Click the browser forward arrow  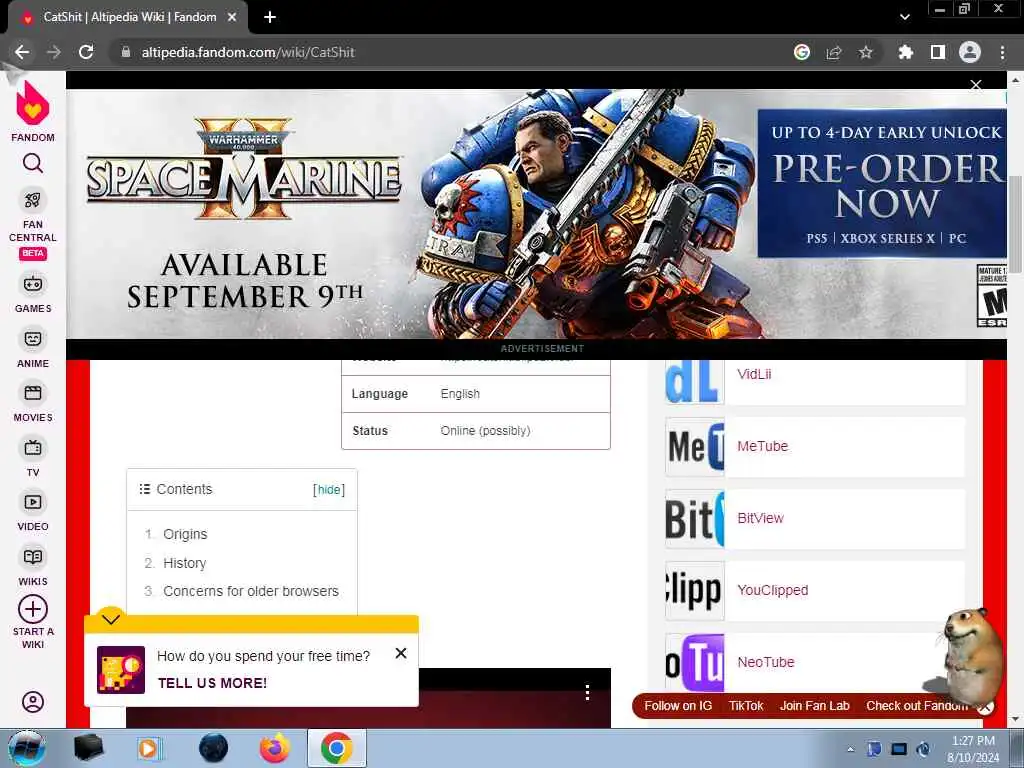click(x=54, y=52)
